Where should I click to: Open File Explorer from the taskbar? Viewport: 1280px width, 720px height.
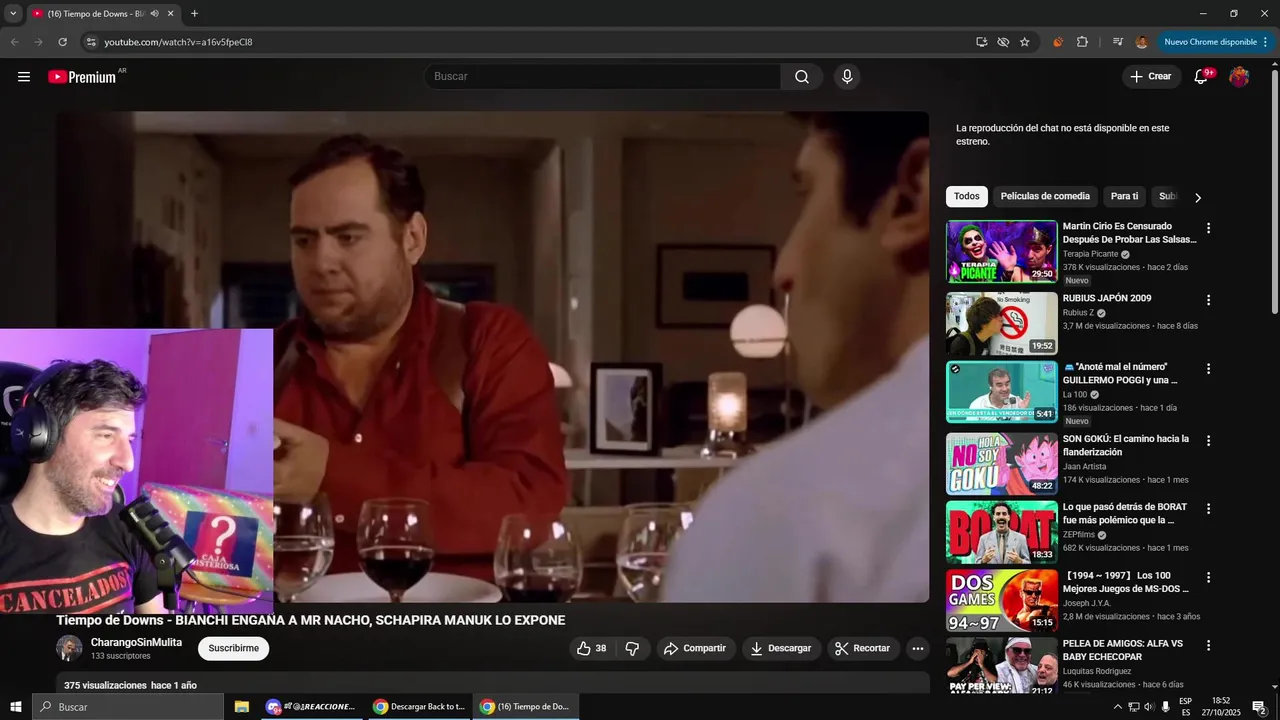point(241,707)
